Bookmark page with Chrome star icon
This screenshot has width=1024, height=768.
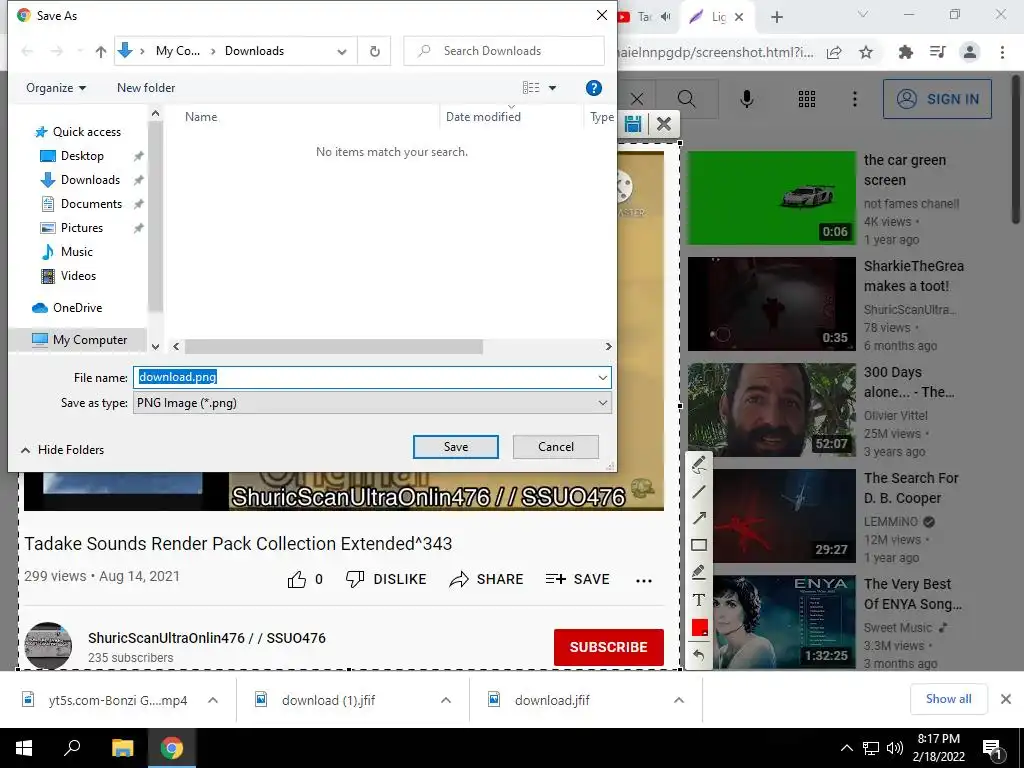[866, 52]
